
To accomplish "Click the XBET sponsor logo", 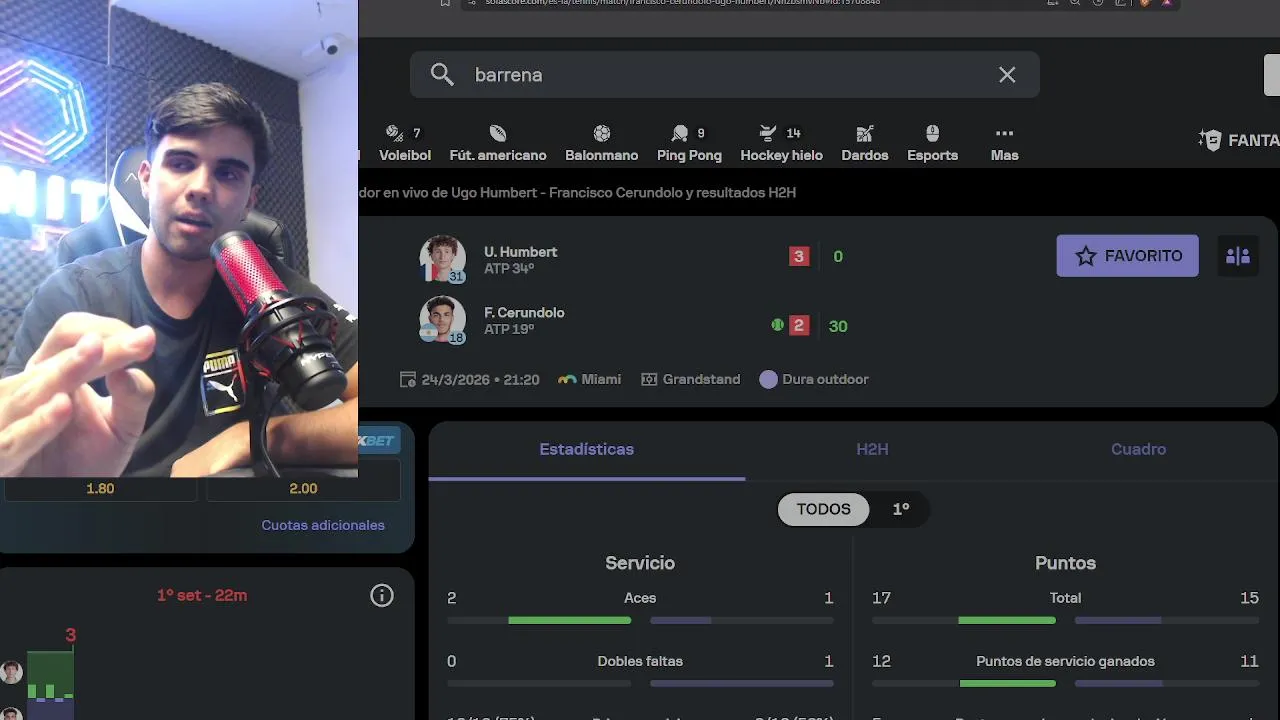I will point(377,441).
